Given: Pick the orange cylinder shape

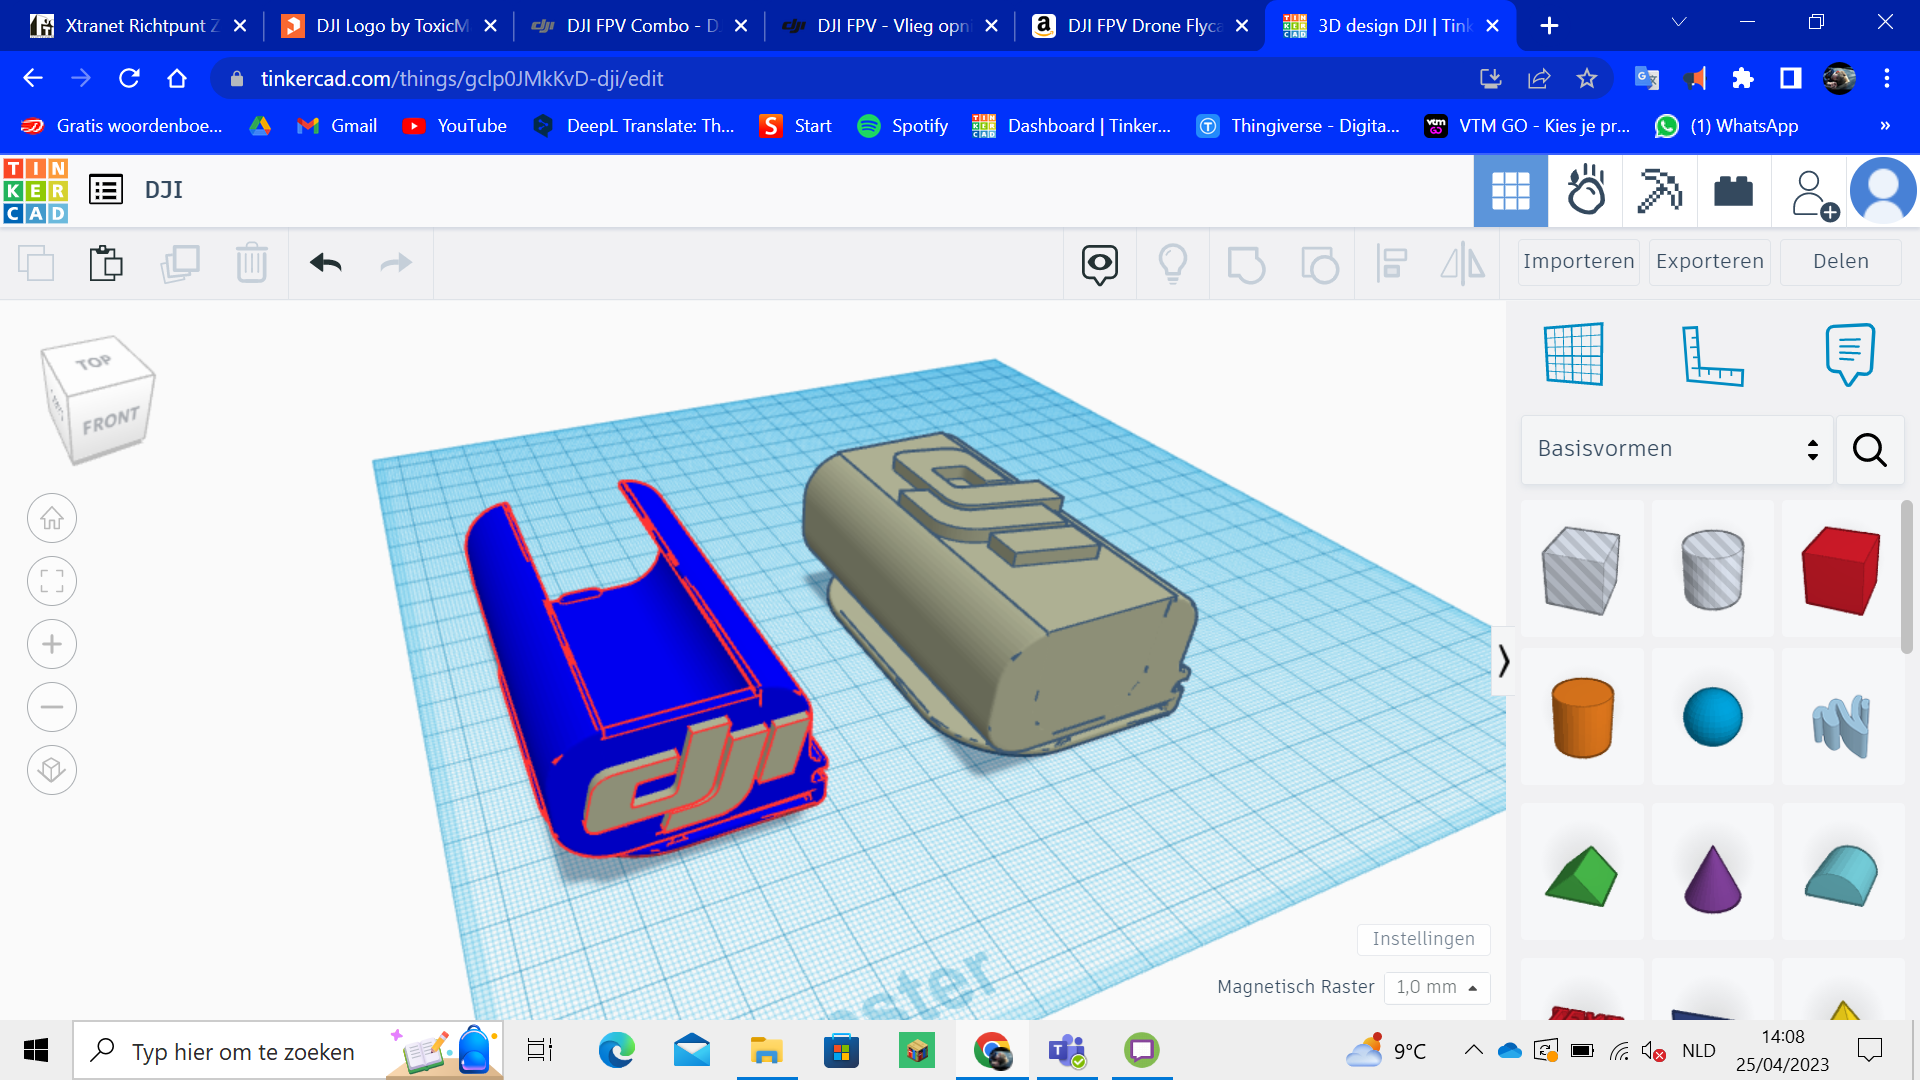Looking at the screenshot, I should pos(1582,717).
